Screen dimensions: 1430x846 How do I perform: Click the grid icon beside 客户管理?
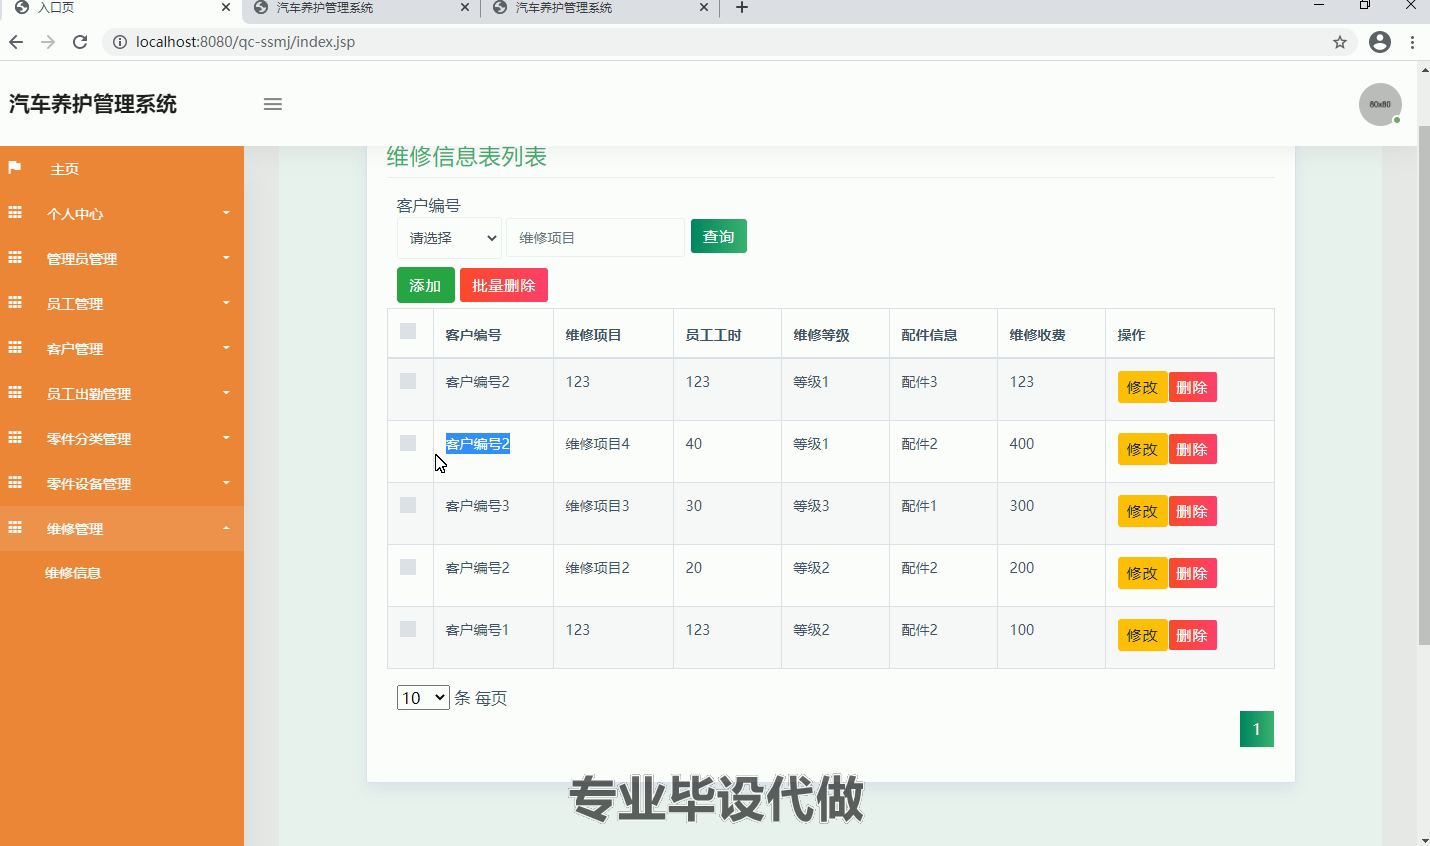point(15,348)
